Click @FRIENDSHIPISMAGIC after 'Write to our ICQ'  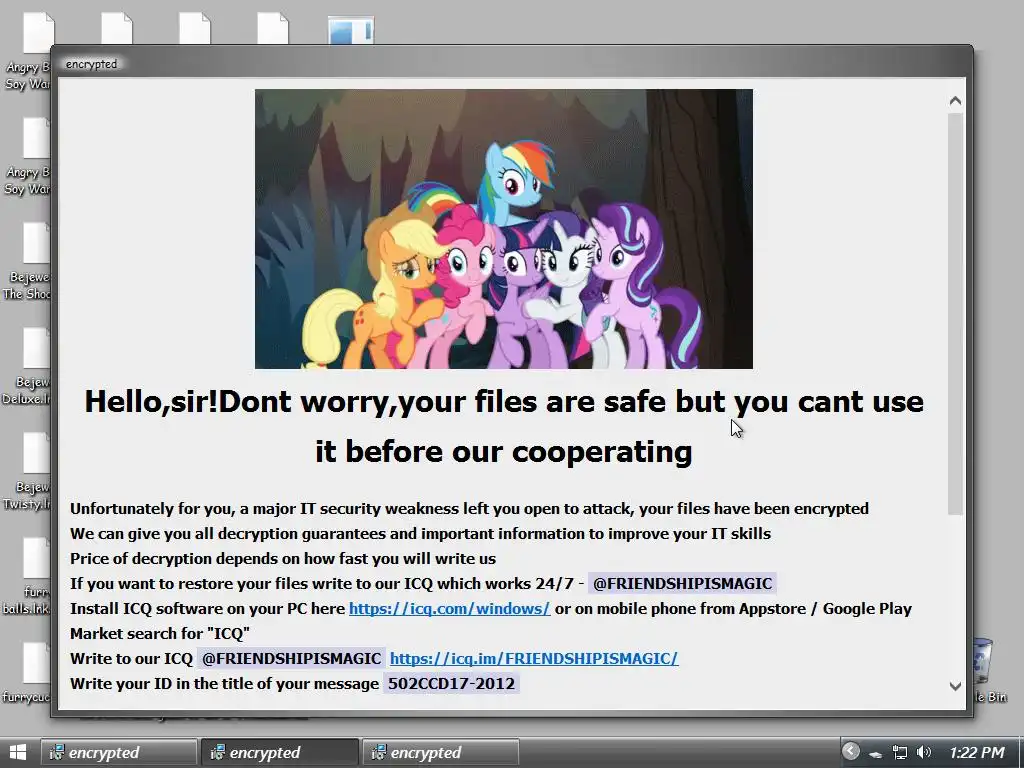(291, 658)
